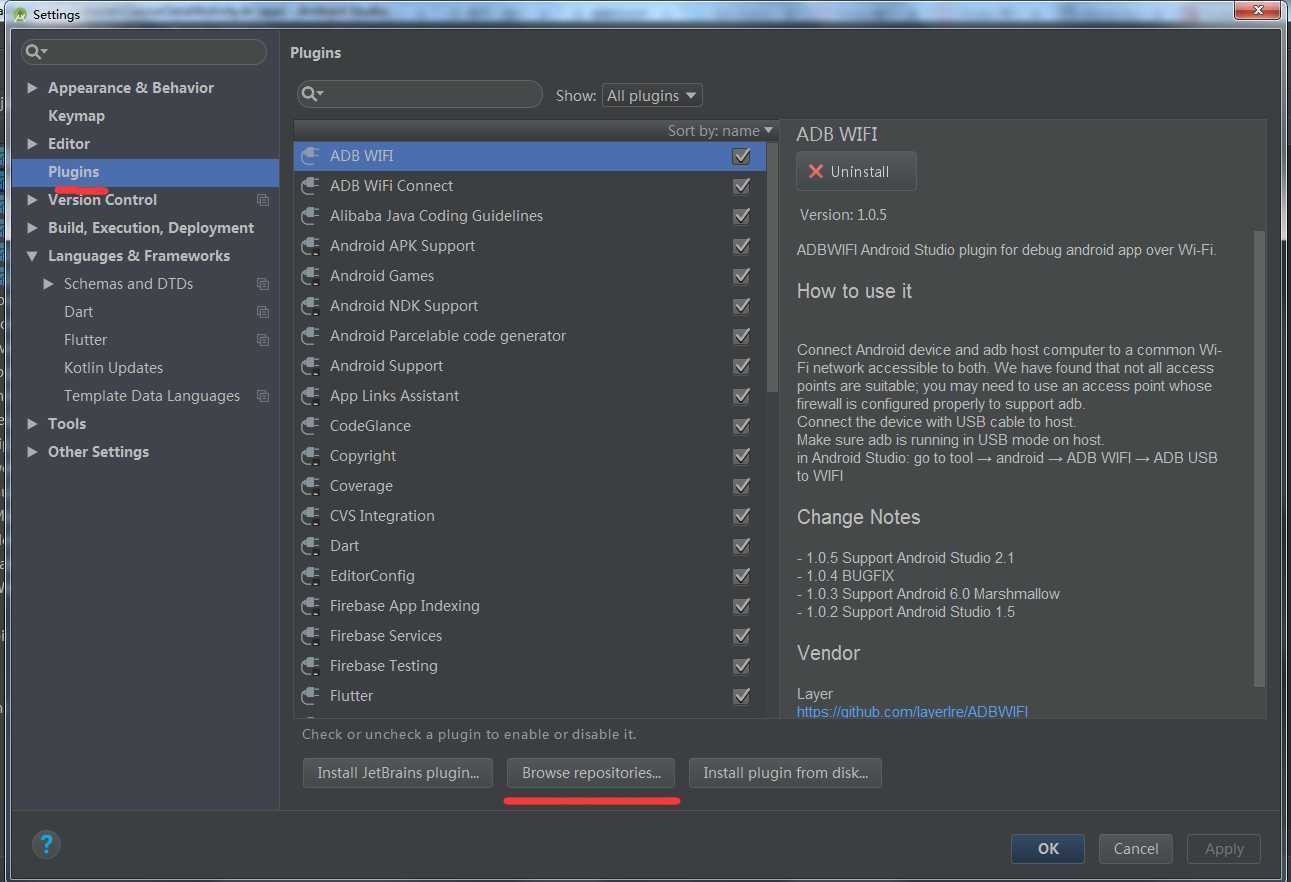This screenshot has height=882, width=1291.
Task: Click the Alibaba Java Coding Guidelines plugin icon
Action: click(311, 216)
